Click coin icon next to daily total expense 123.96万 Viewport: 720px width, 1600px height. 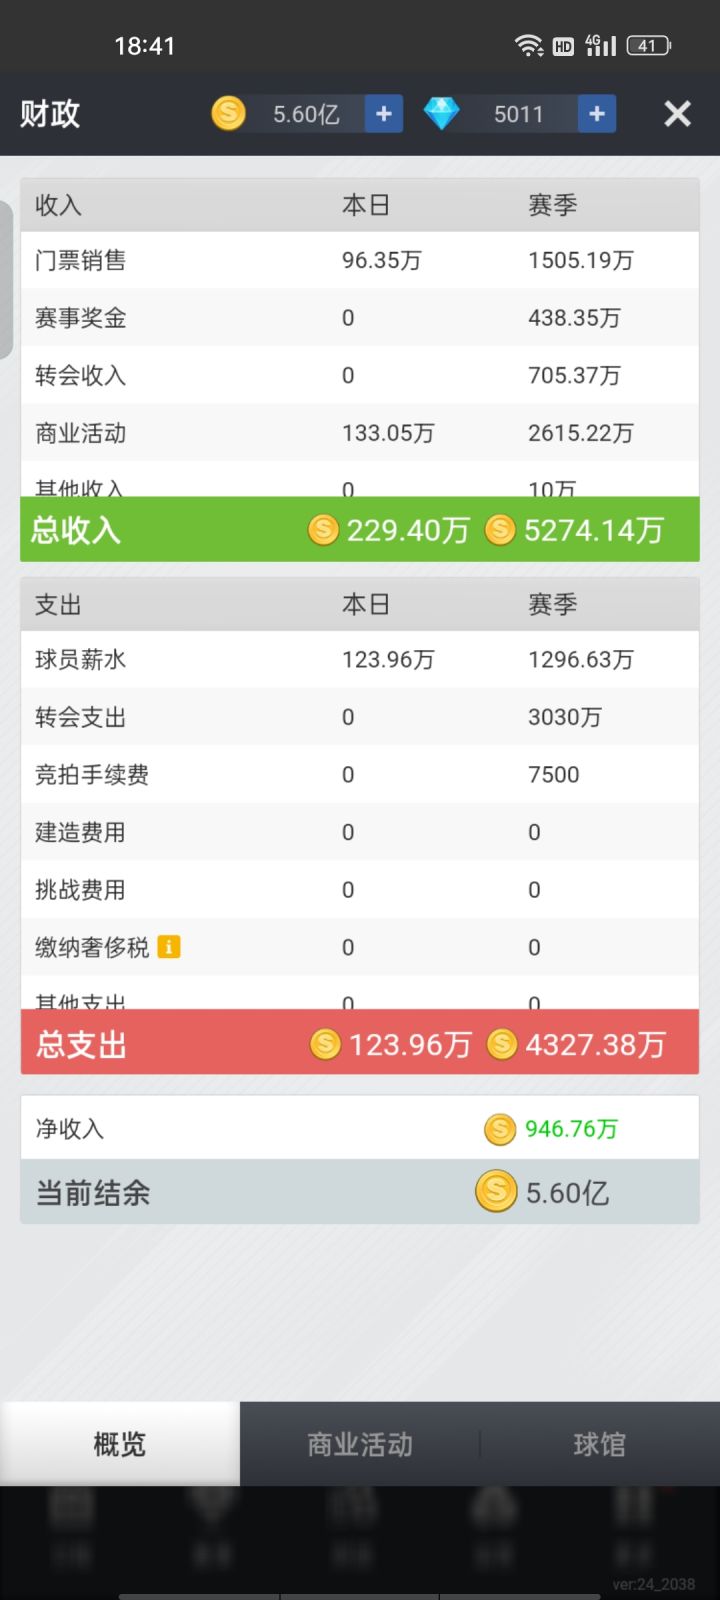pos(325,1044)
